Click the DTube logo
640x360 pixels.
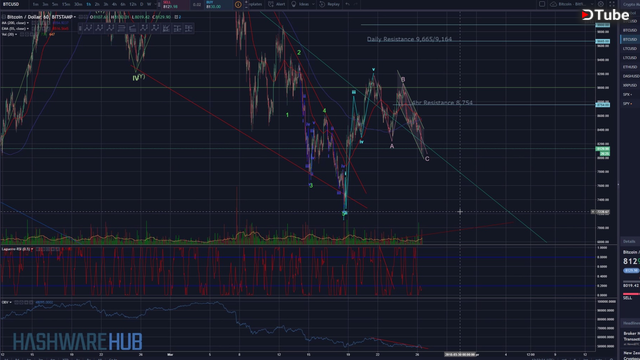pos(605,15)
